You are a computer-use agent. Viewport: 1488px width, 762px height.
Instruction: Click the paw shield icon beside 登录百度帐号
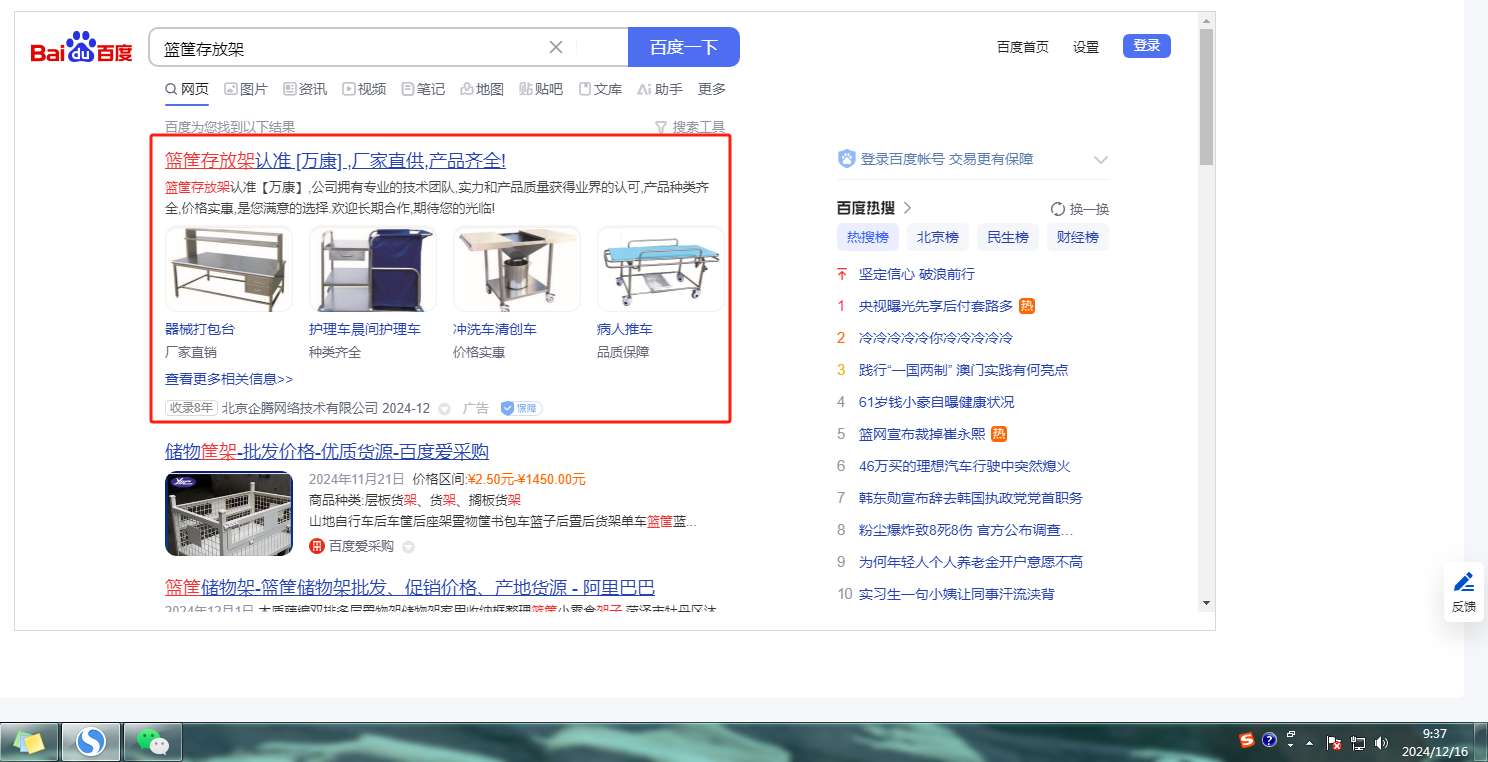(x=846, y=159)
